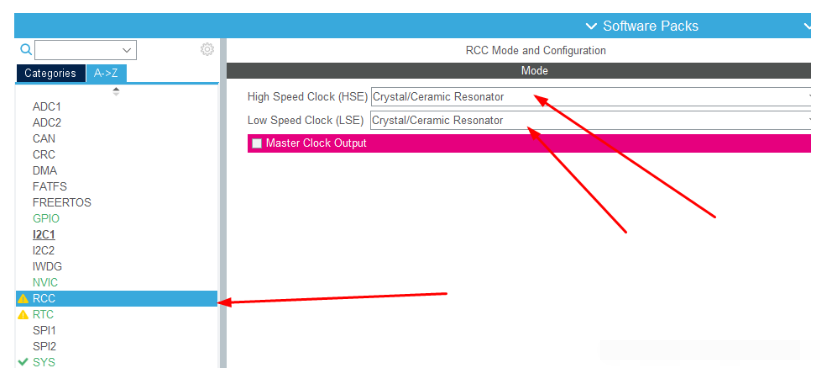Select FREERTOS in the list
824x374 pixels.
[x=61, y=203]
